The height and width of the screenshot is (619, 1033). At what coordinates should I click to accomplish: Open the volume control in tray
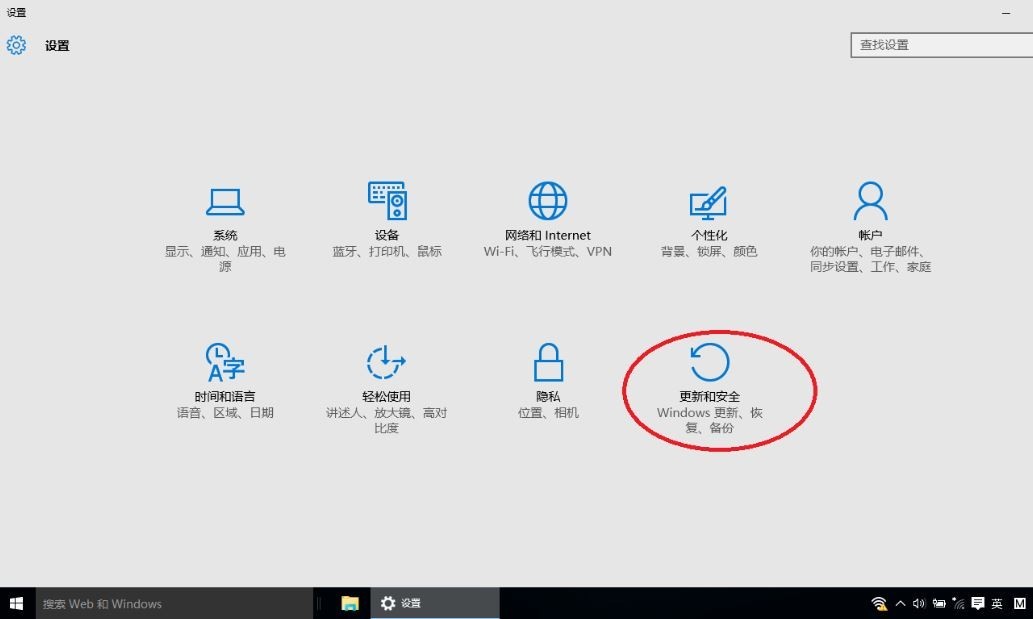[x=919, y=603]
